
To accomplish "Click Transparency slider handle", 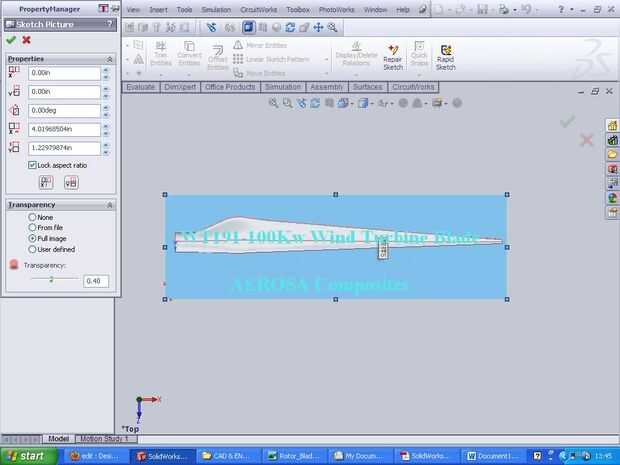I will pos(51,280).
